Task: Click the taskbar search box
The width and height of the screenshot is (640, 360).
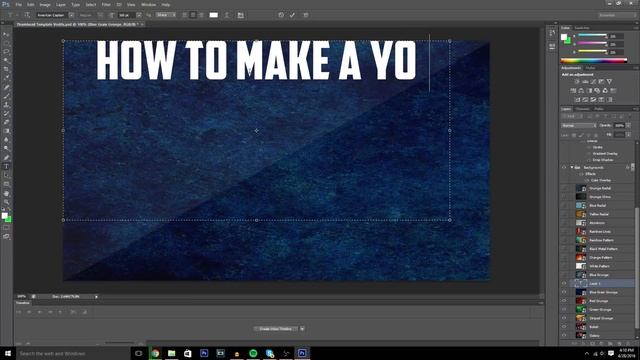Action: pyautogui.click(x=73, y=353)
